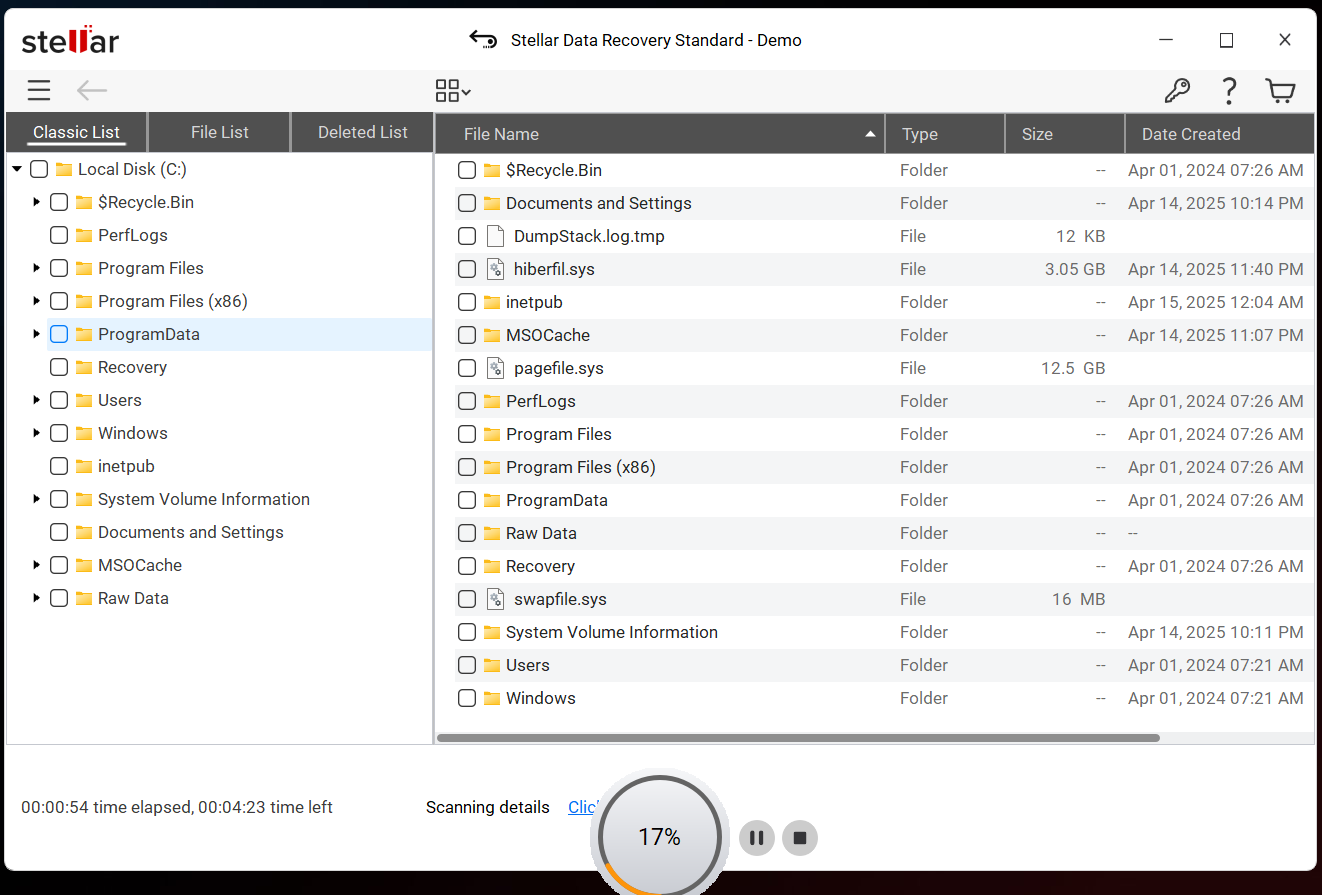Click the DumpStack.log.tmp file icon
This screenshot has height=895, width=1322.
495,236
